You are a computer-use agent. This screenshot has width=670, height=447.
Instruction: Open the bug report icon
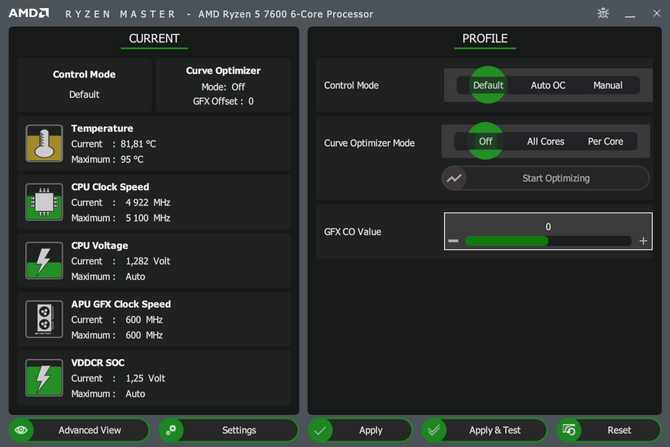point(603,13)
